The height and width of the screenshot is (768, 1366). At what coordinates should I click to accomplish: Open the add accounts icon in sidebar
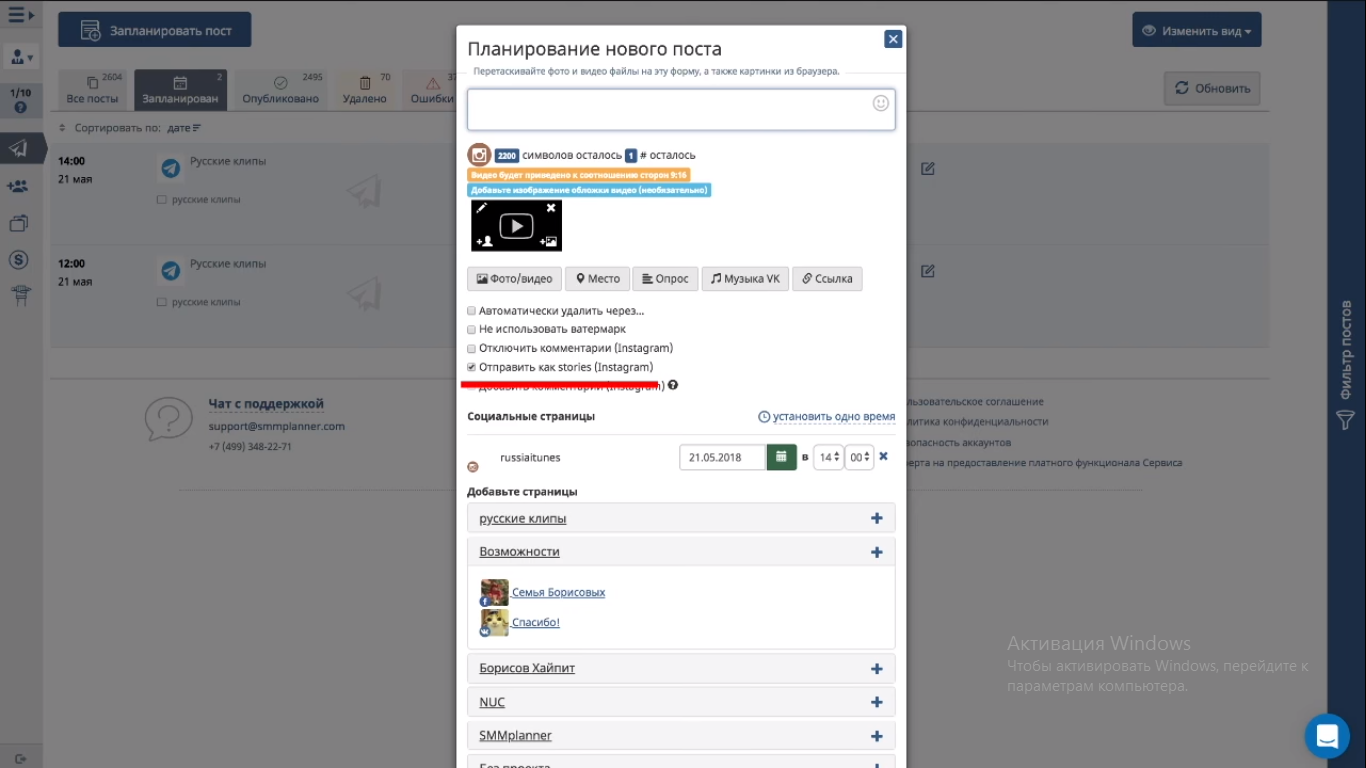(x=18, y=186)
